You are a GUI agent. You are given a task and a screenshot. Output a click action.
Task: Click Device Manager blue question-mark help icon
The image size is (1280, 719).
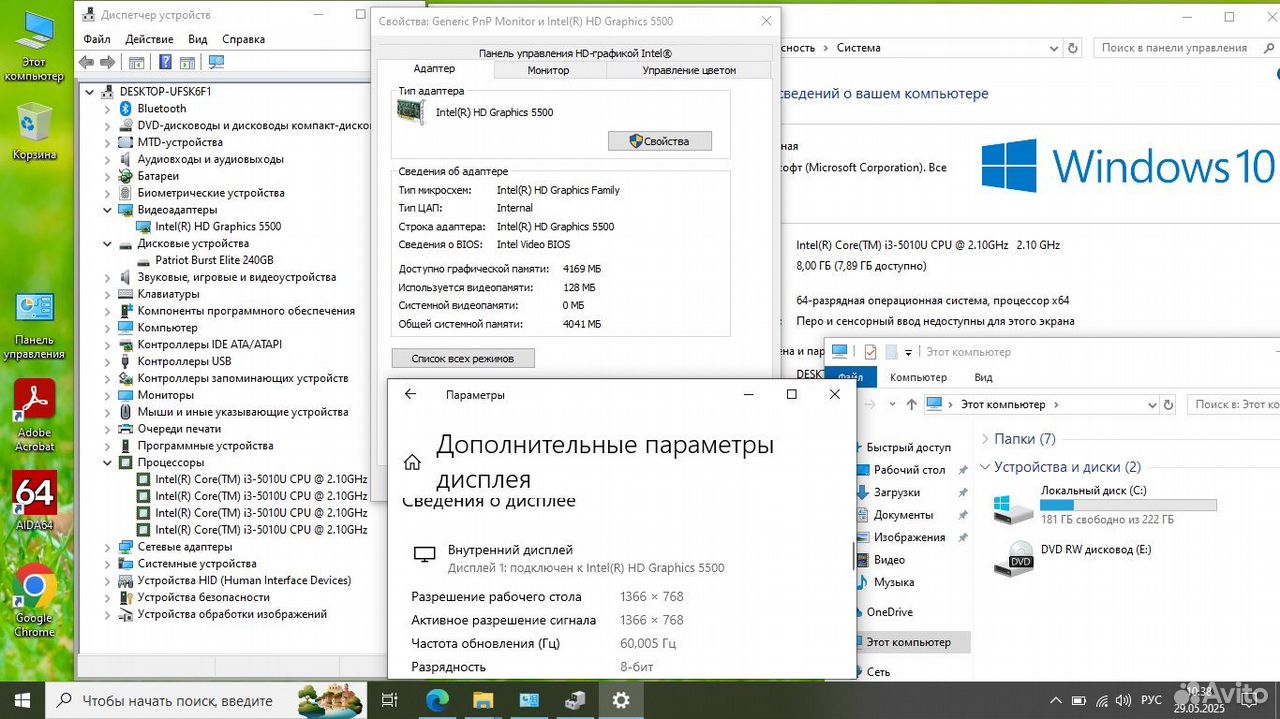pos(165,62)
